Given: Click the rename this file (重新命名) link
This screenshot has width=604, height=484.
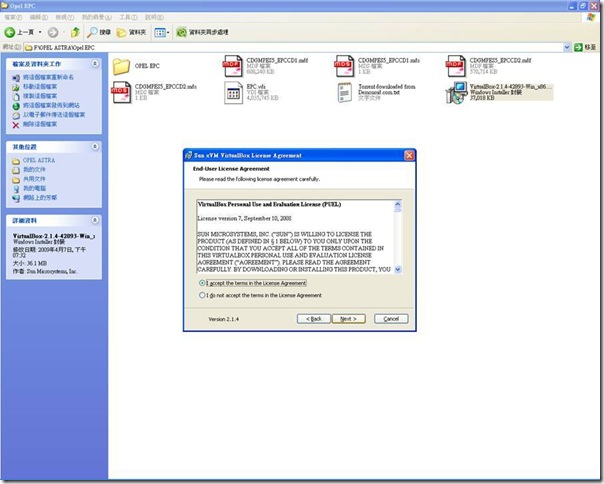Looking at the screenshot, I should [48, 77].
